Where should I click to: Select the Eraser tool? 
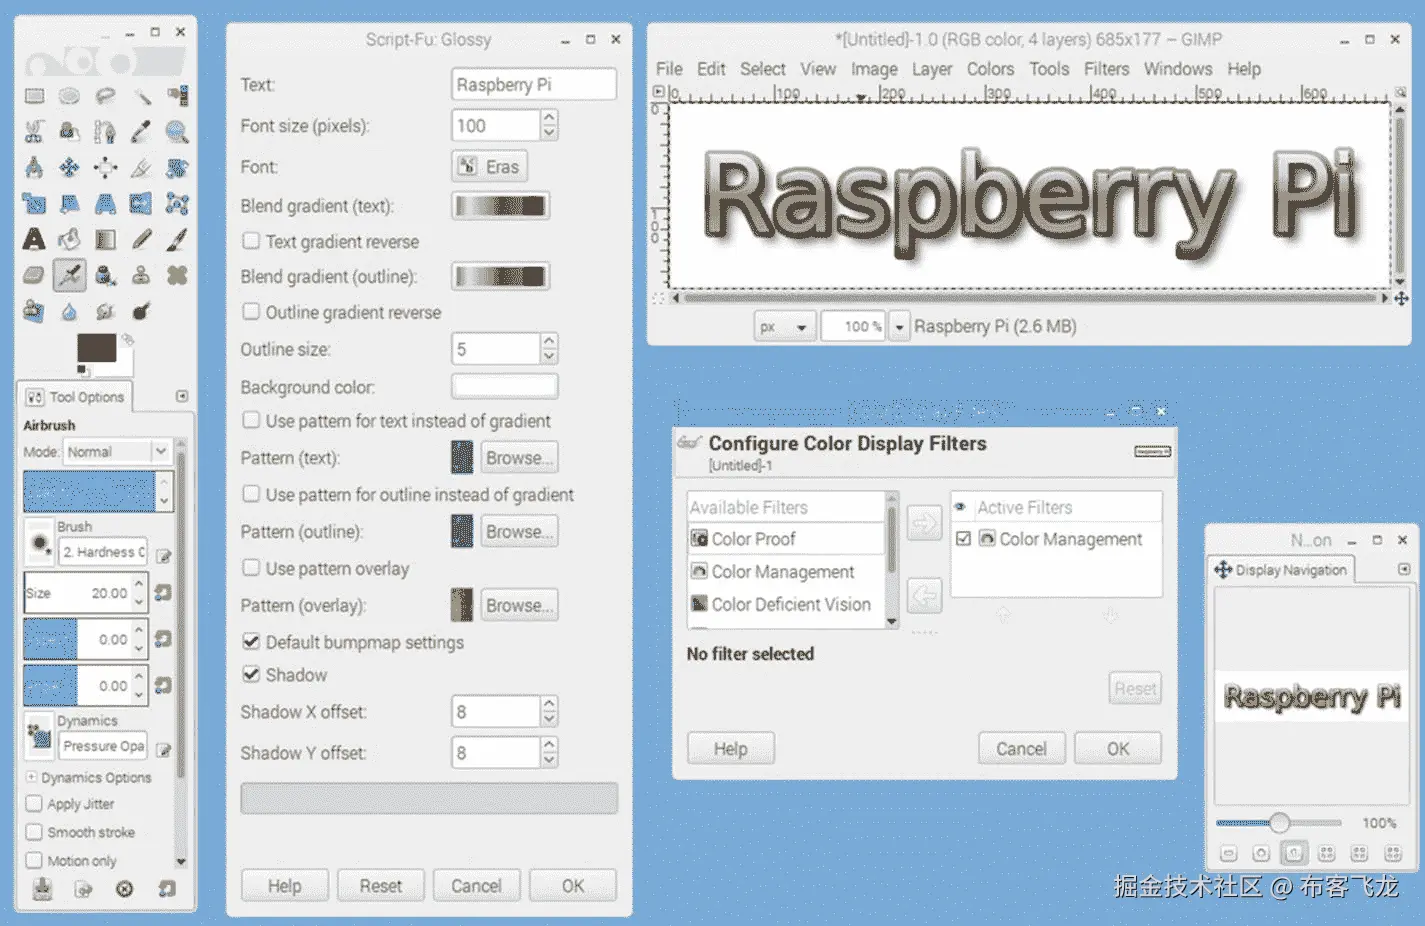(34, 275)
